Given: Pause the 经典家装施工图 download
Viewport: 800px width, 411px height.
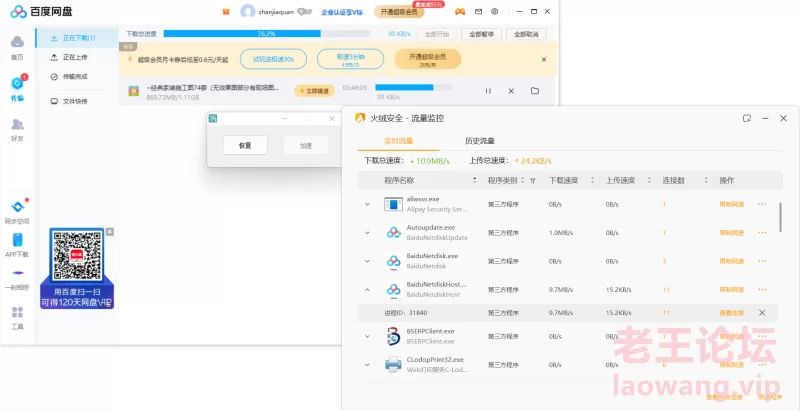Looking at the screenshot, I should (488, 91).
